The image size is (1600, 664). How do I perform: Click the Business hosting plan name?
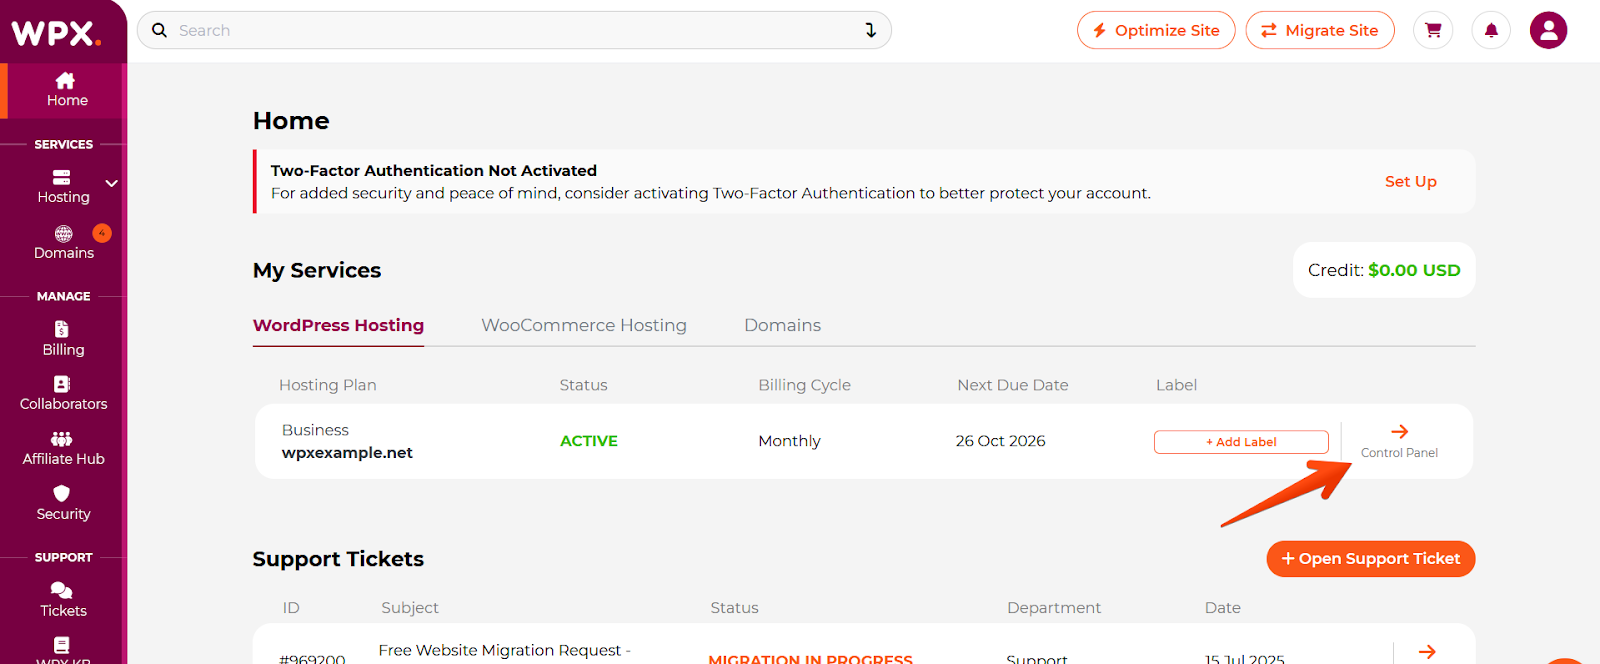click(315, 430)
